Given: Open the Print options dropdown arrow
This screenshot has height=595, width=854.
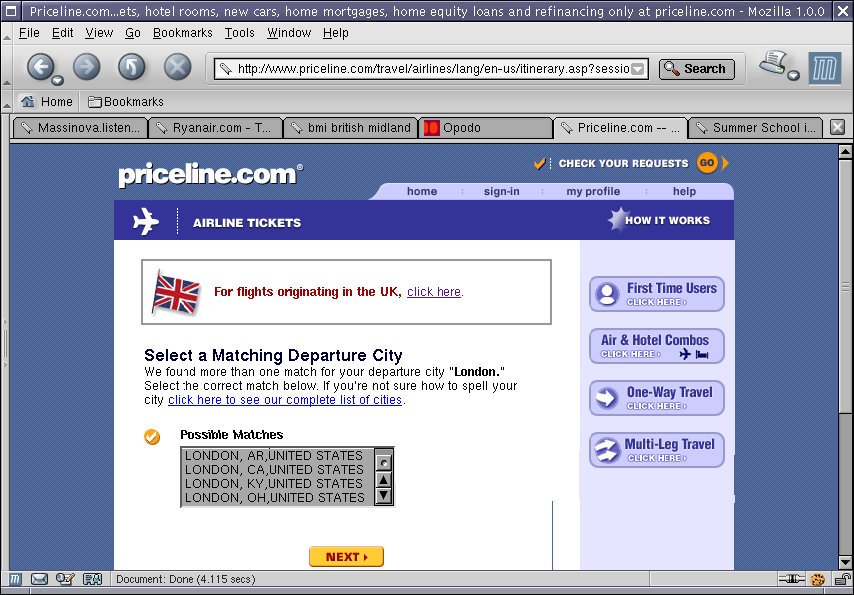Looking at the screenshot, I should (794, 75).
